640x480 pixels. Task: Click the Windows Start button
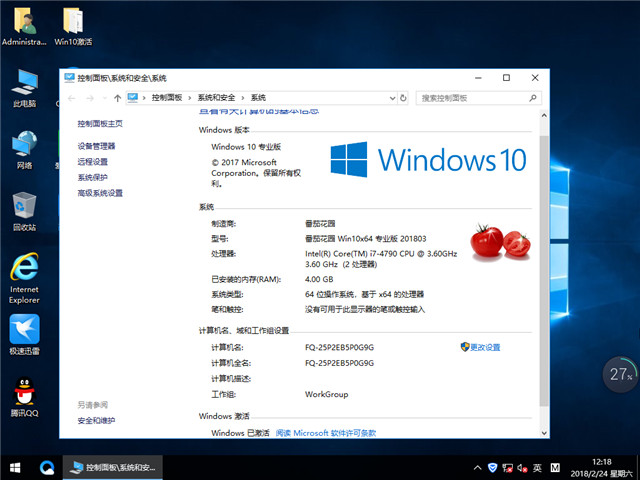coord(15,467)
